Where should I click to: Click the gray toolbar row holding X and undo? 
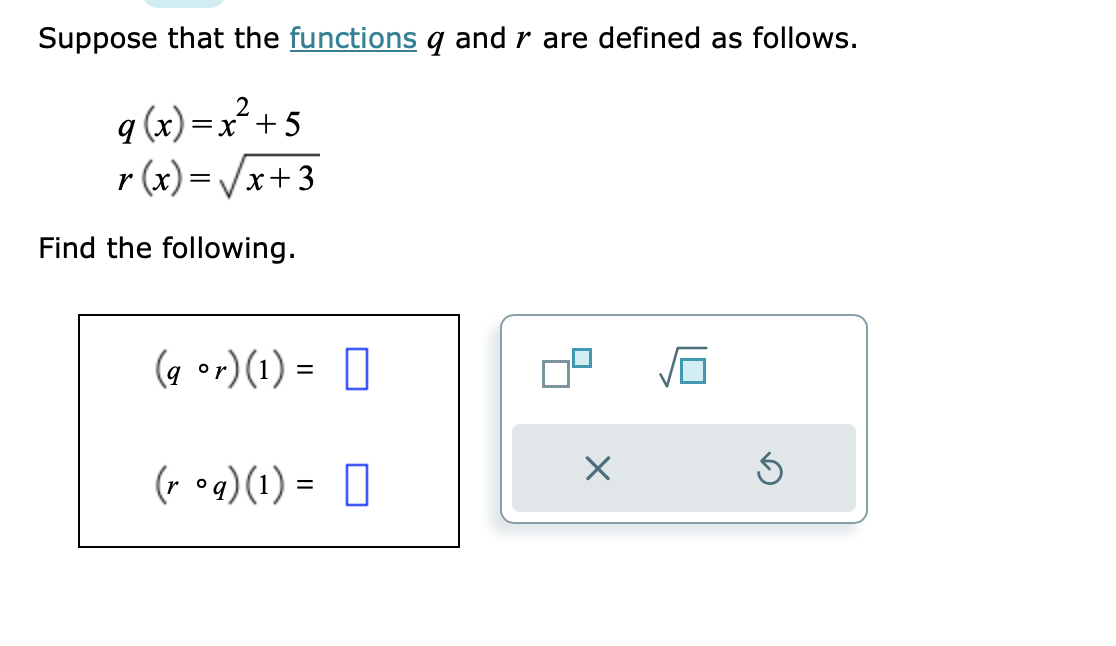(x=684, y=468)
